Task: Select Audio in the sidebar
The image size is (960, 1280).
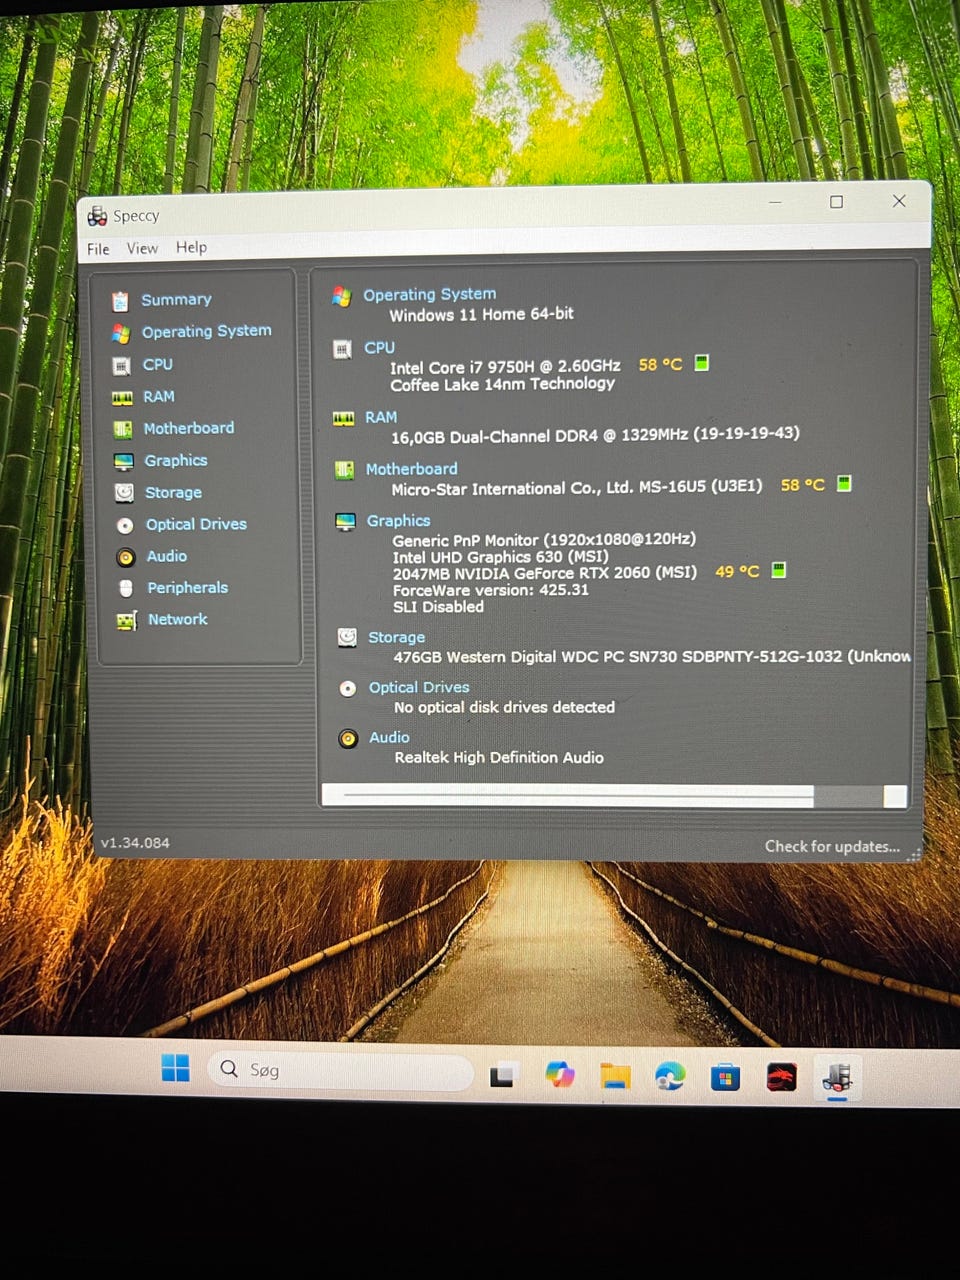Action: pos(166,556)
